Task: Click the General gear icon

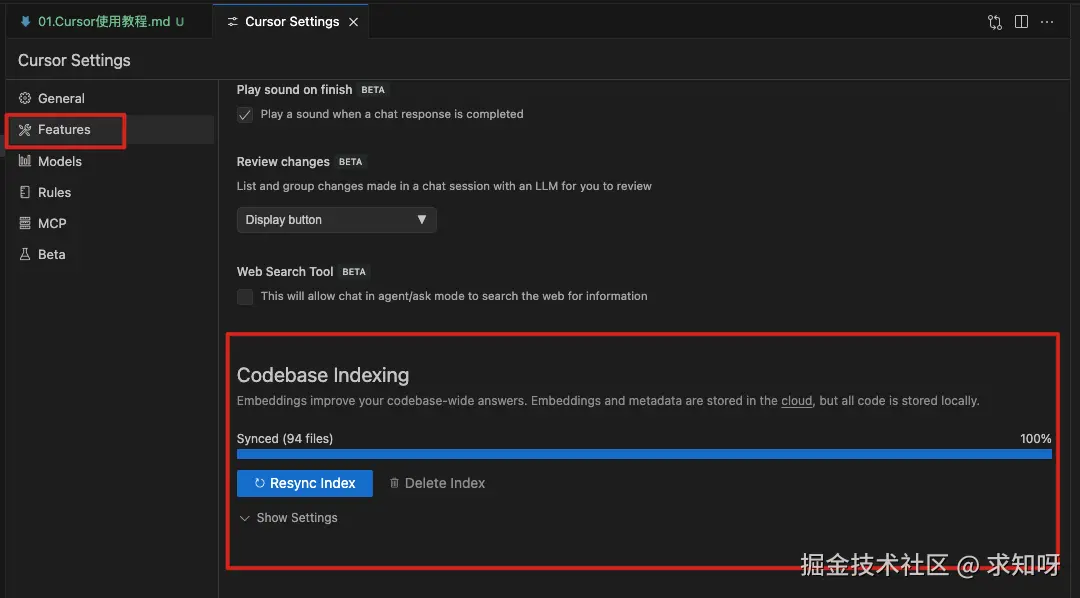Action: click(25, 99)
